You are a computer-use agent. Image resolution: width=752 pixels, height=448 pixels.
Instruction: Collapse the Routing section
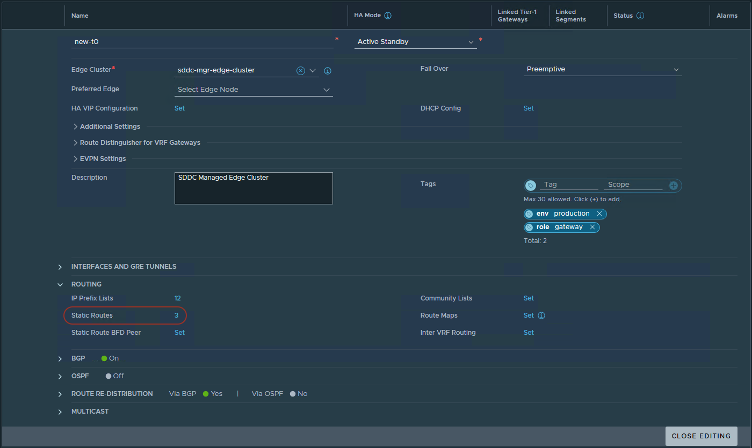61,284
